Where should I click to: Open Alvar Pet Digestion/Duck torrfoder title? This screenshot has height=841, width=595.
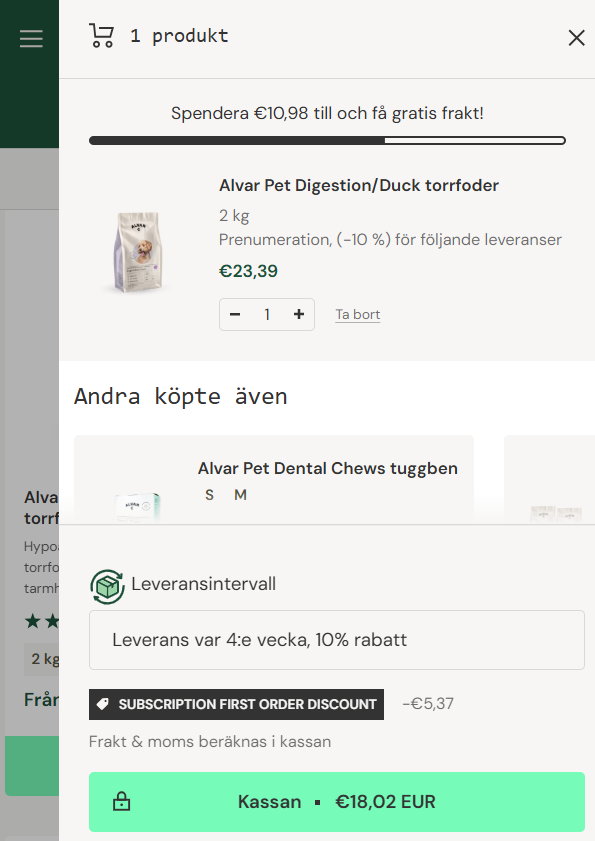coord(359,186)
